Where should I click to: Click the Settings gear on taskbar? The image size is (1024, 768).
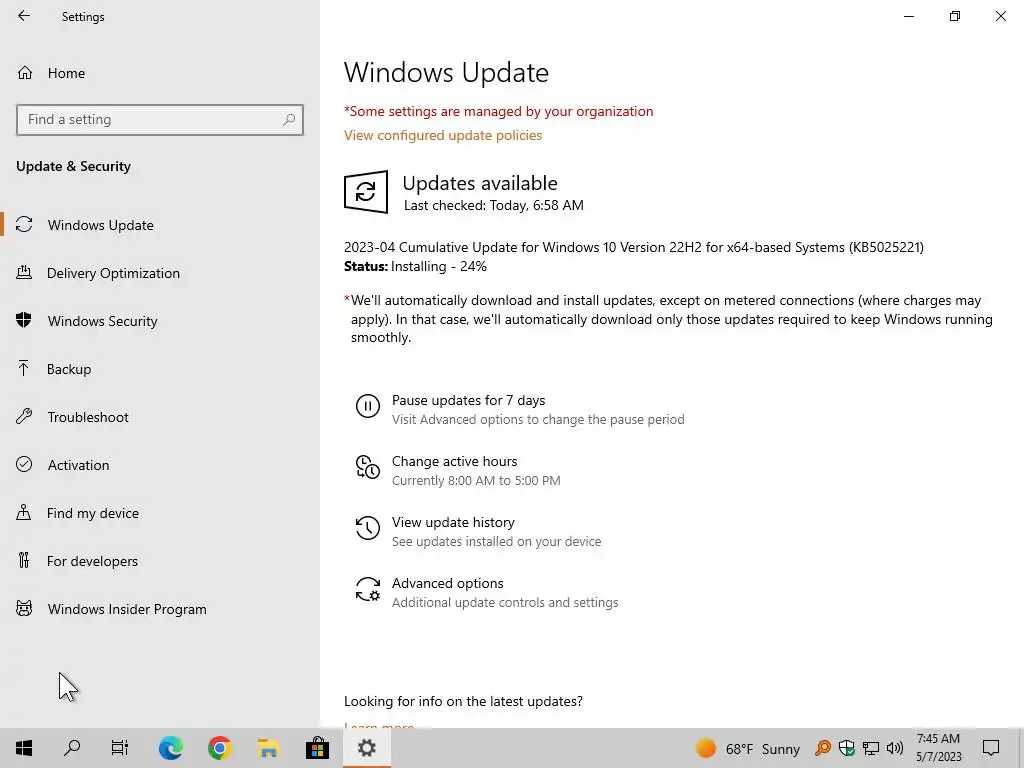[x=366, y=748]
